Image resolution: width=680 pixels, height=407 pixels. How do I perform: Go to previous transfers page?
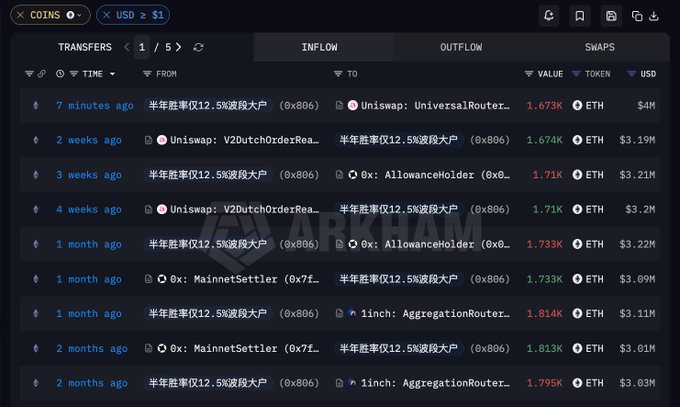point(127,47)
